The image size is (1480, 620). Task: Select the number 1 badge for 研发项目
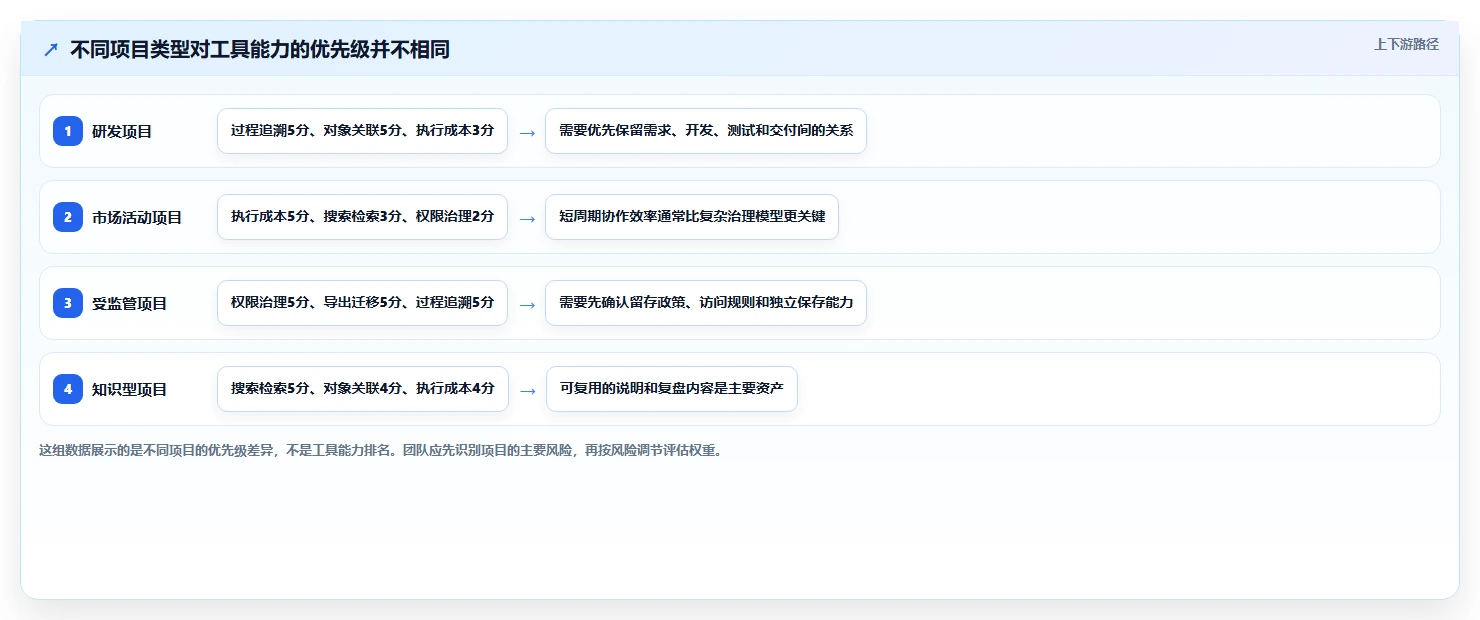point(68,131)
